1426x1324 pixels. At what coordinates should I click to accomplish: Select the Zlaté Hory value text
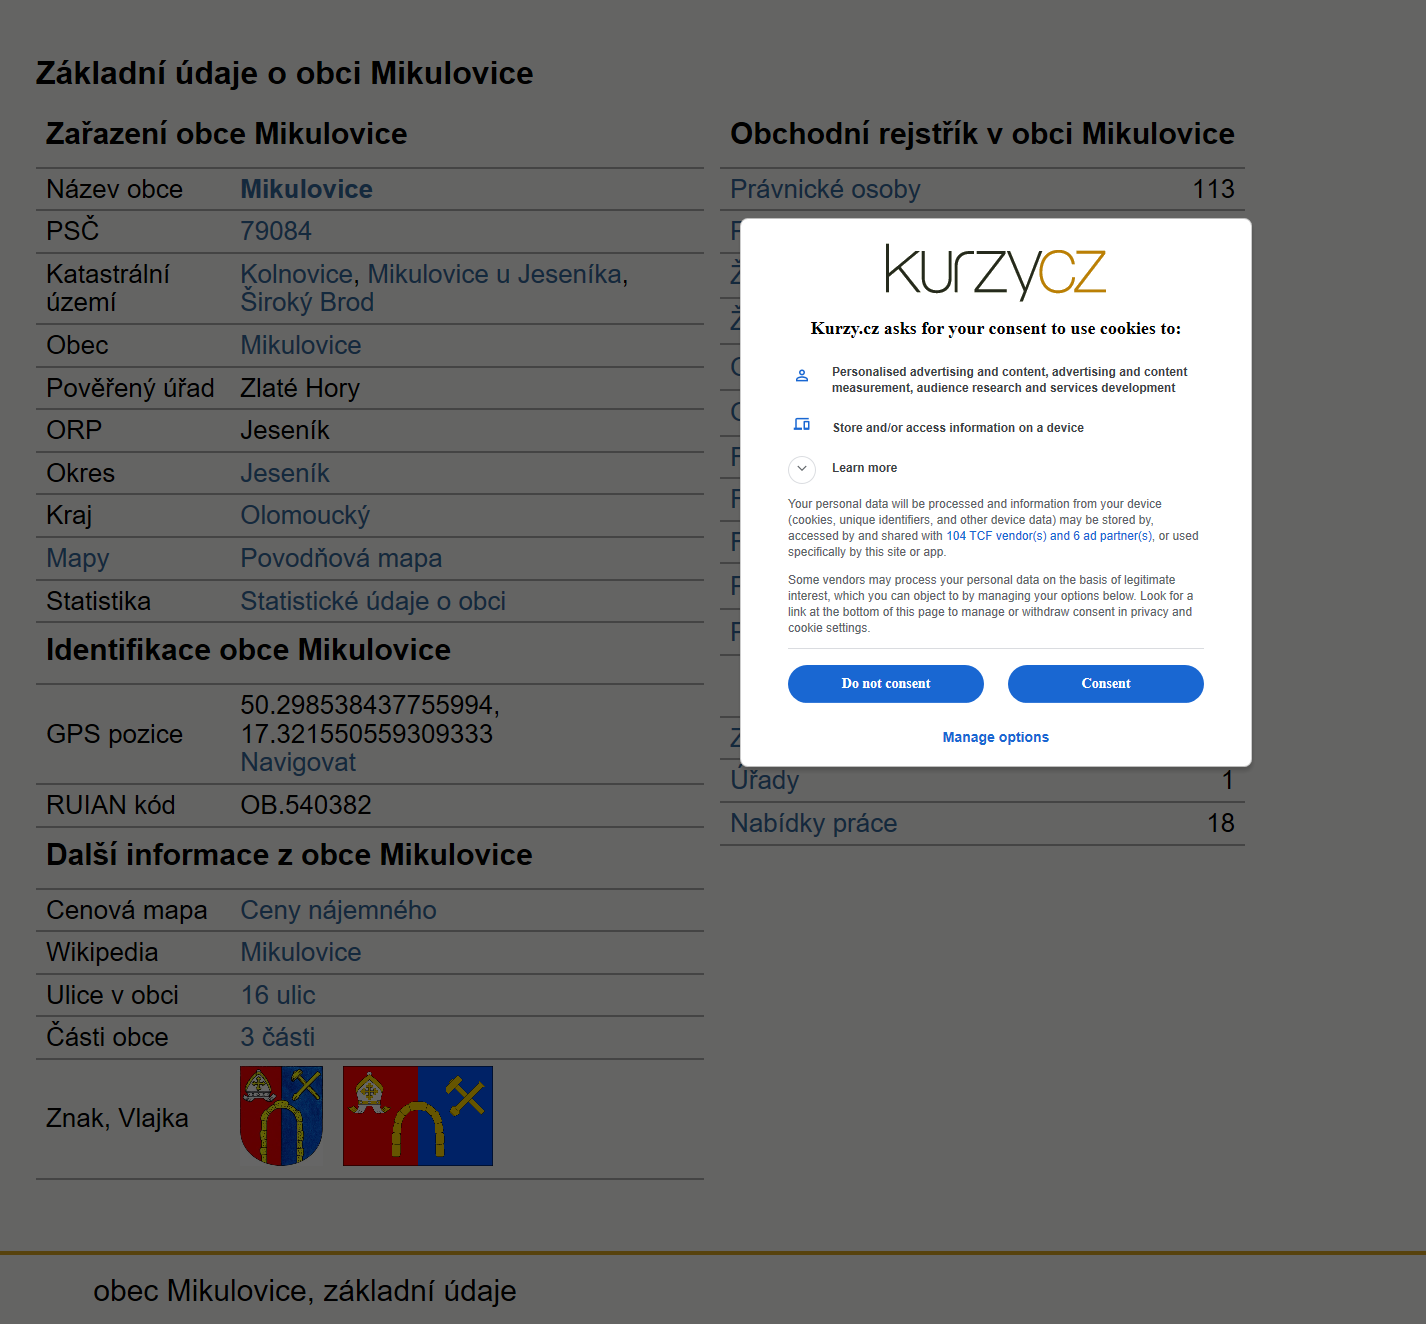point(300,388)
